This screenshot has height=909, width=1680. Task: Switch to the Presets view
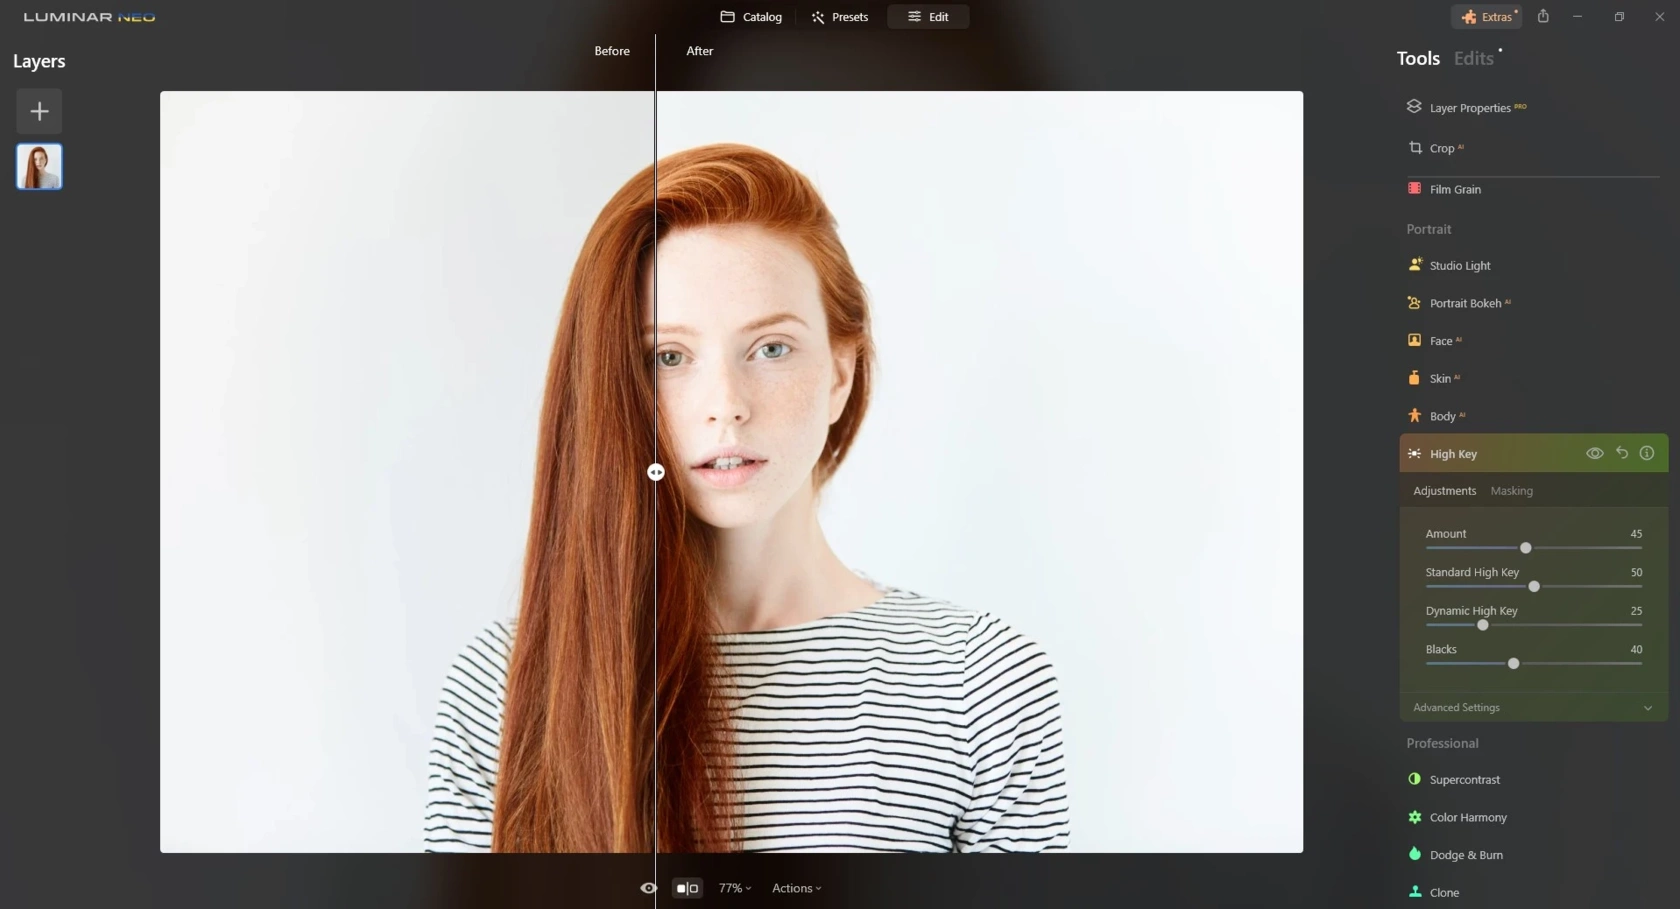pyautogui.click(x=839, y=16)
